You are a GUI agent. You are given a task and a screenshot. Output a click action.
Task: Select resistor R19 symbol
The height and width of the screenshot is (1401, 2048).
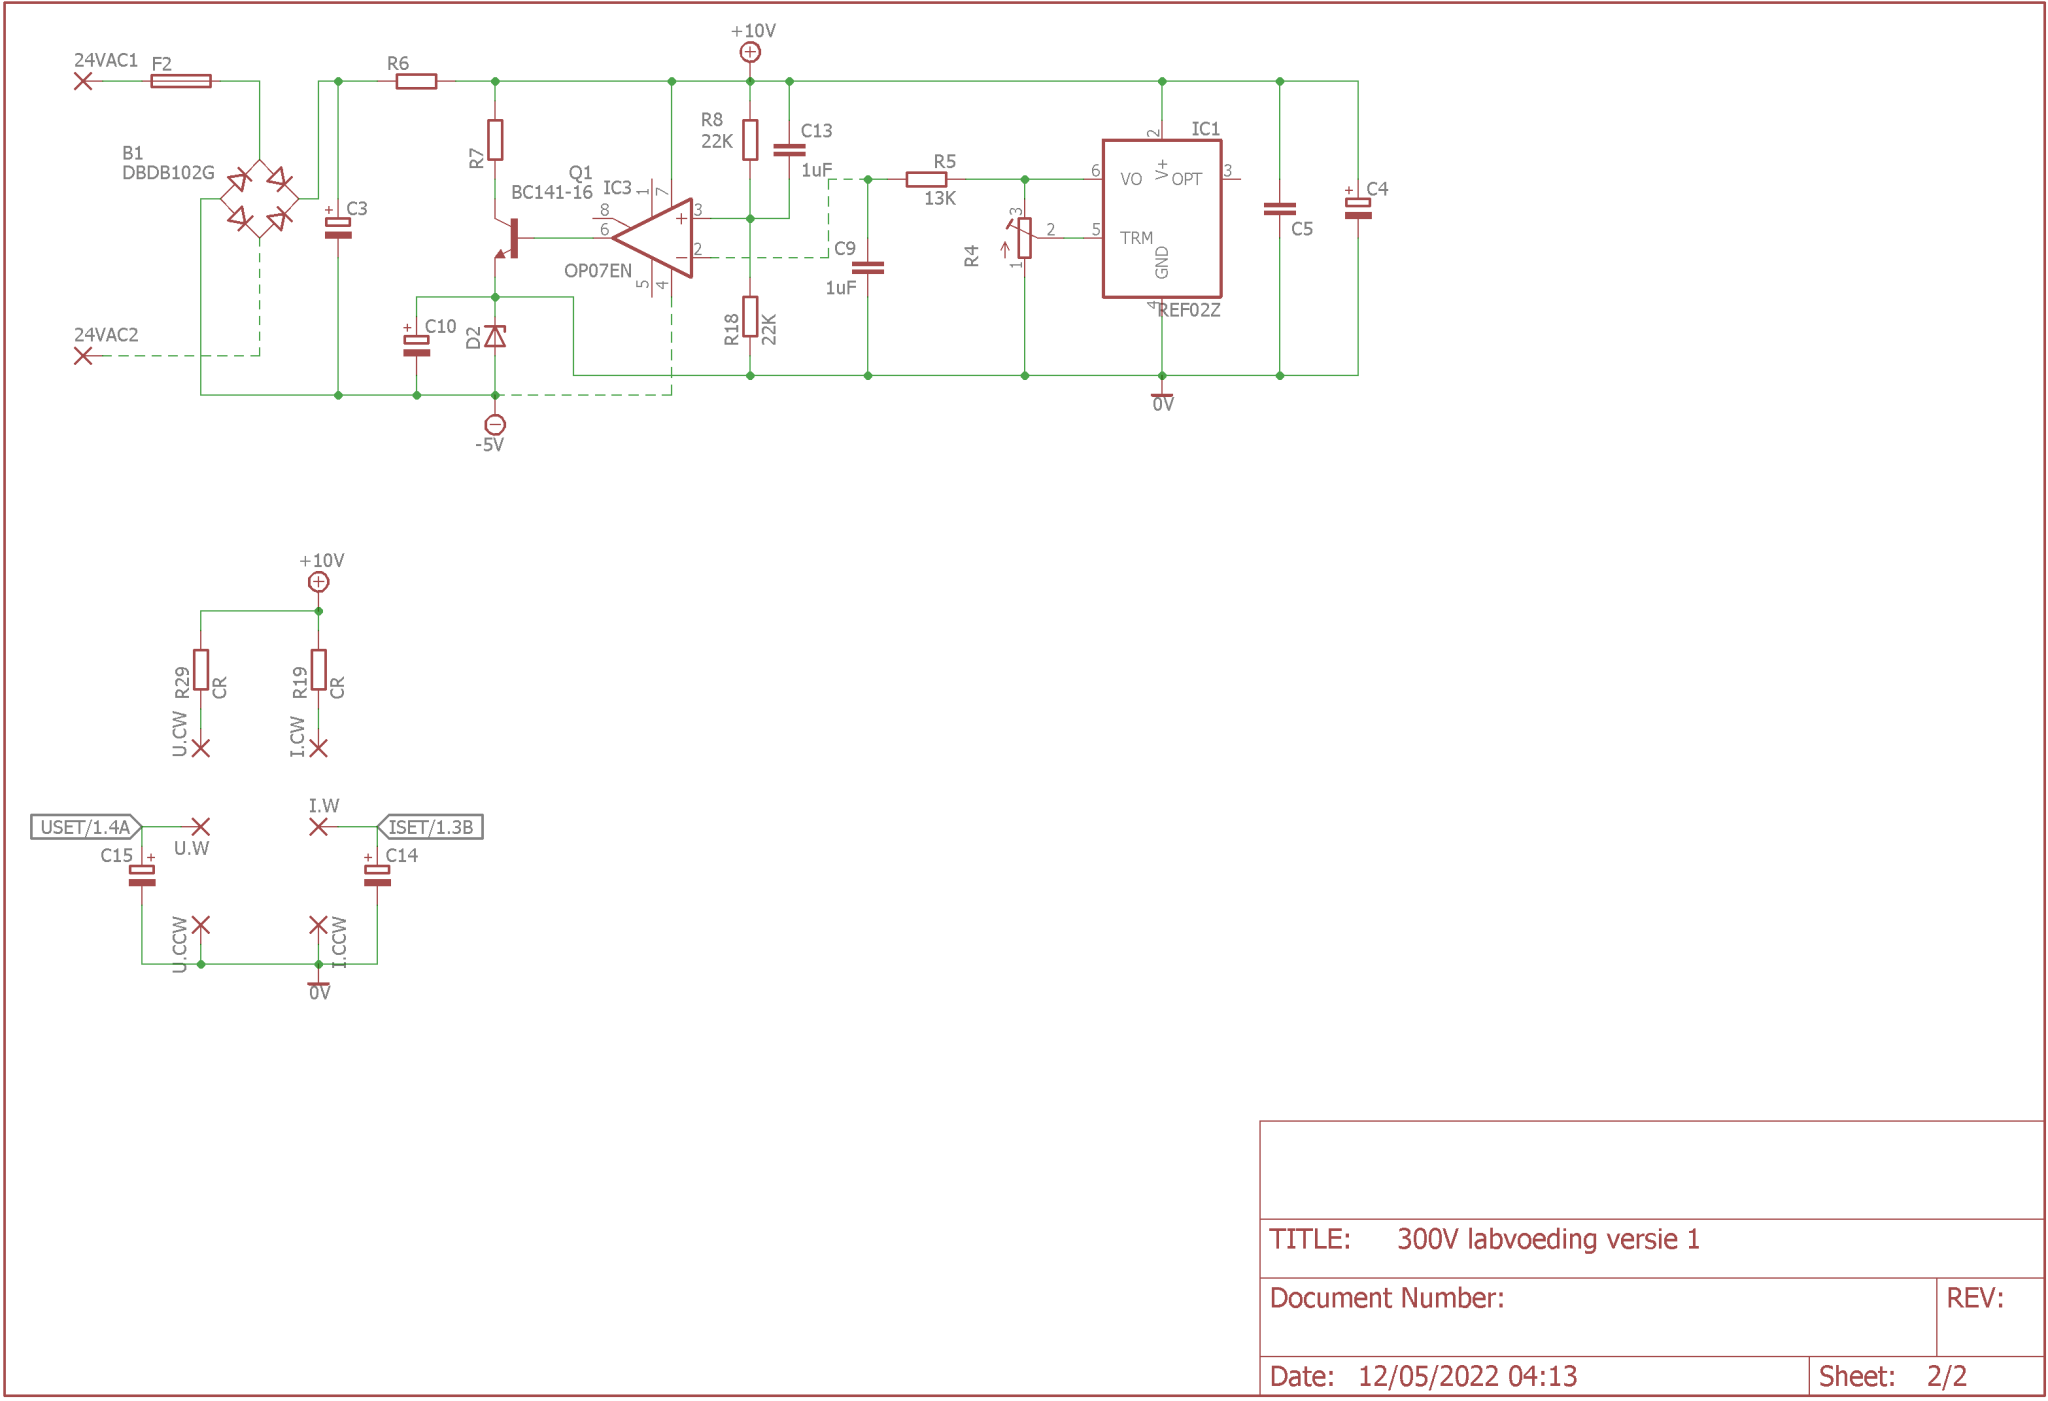click(x=318, y=670)
